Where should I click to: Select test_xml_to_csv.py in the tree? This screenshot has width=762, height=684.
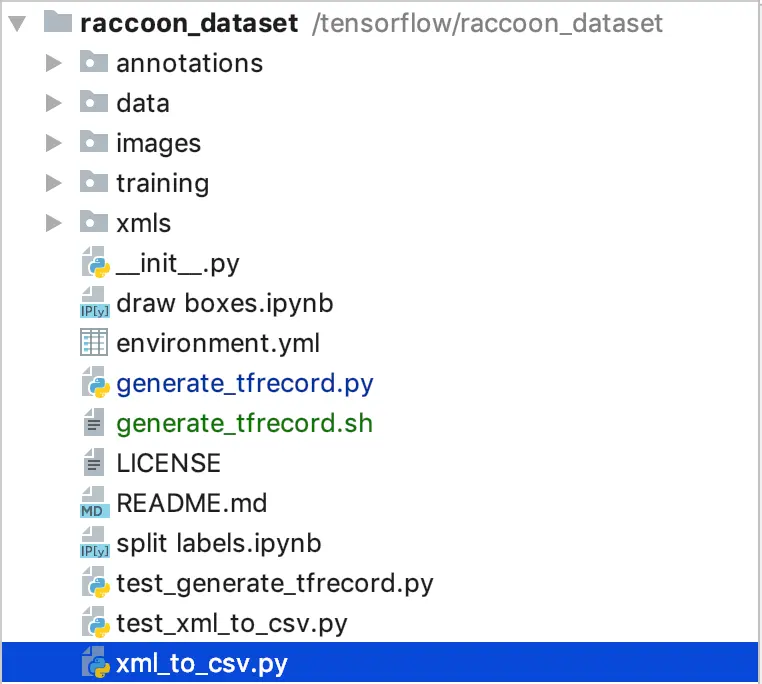pyautogui.click(x=231, y=624)
